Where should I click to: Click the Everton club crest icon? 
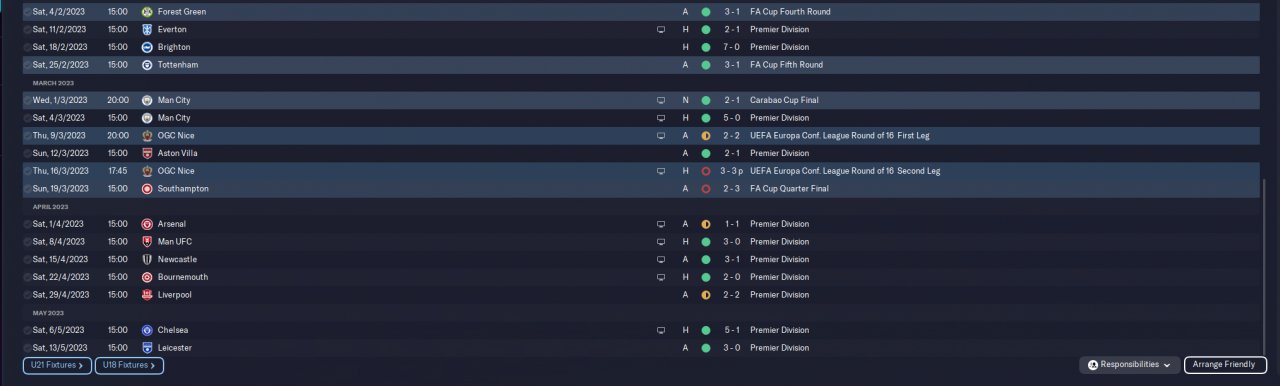147,30
